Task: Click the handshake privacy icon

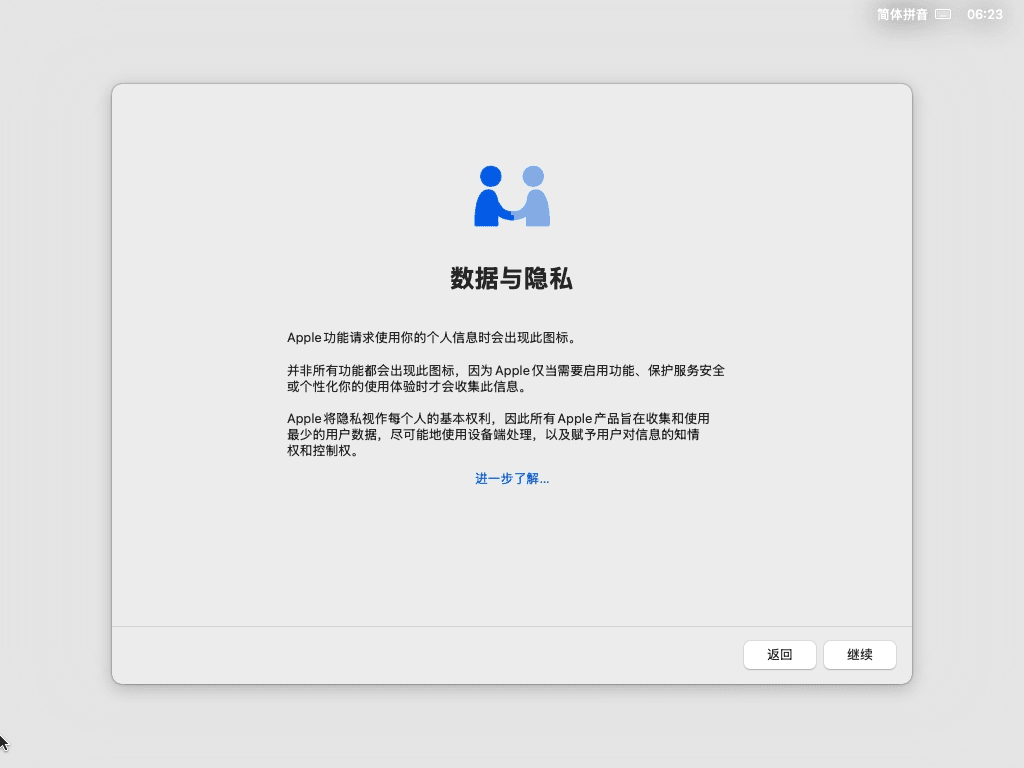Action: [512, 196]
